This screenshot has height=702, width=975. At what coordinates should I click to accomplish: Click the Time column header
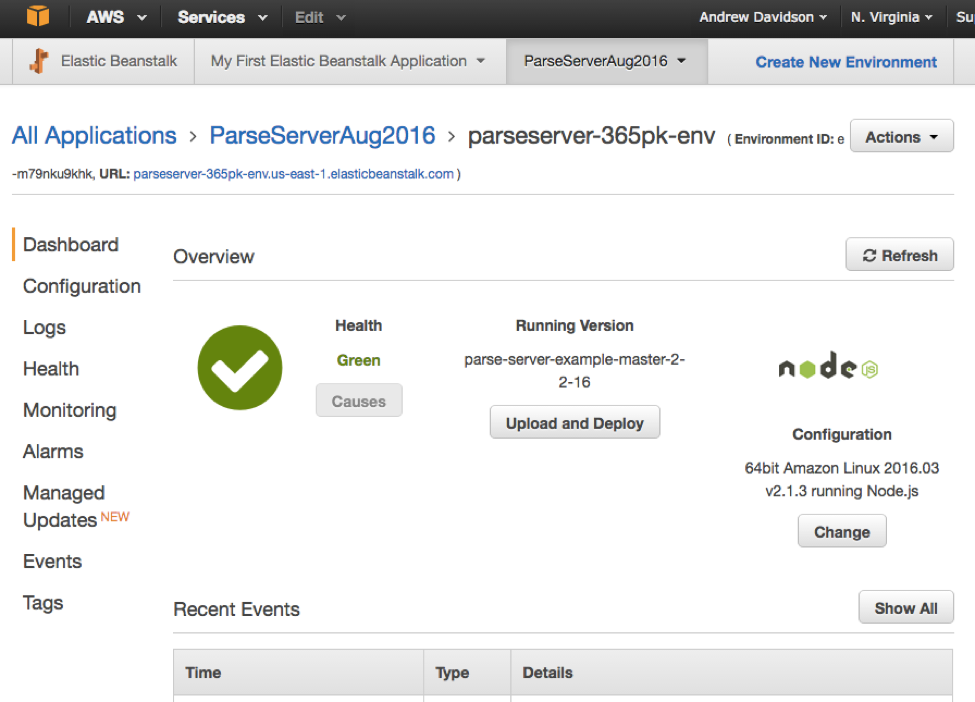(x=298, y=673)
